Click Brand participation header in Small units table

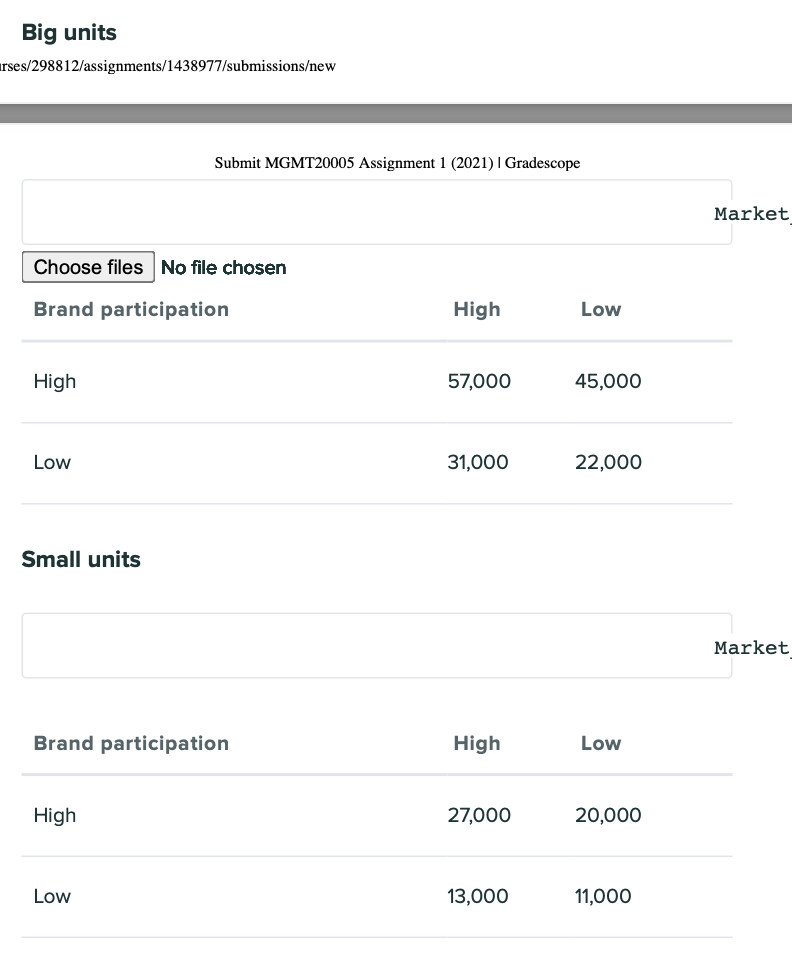(131, 743)
